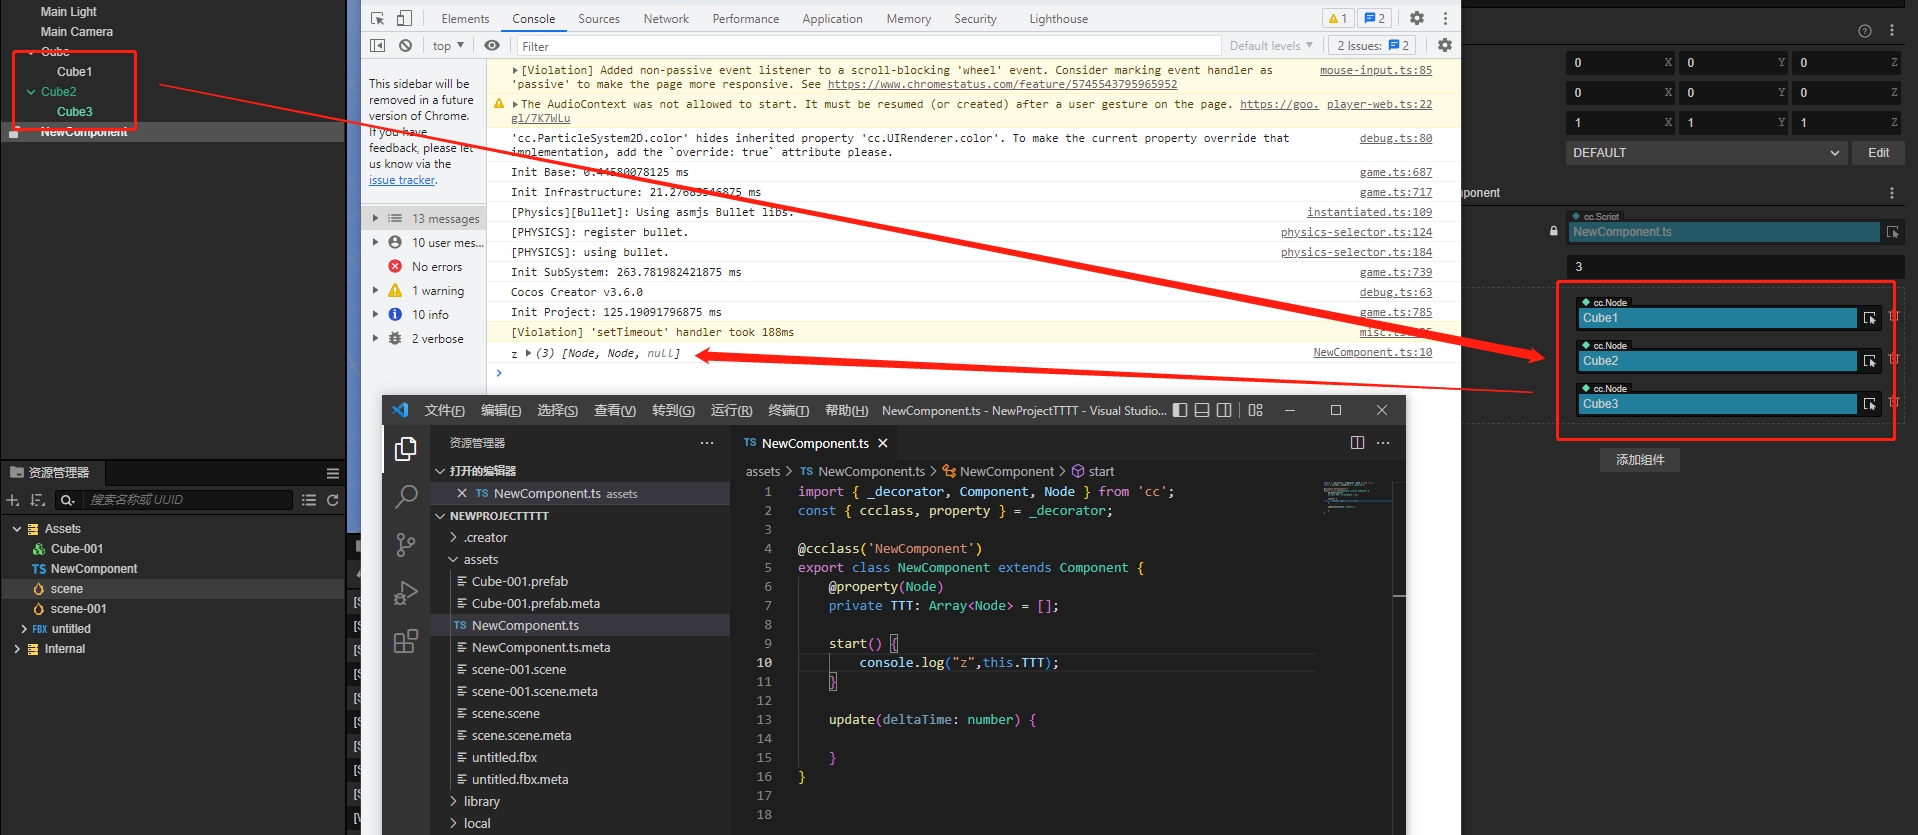
Task: Expand the Internal folder in Cocos Assets
Action: tap(17, 649)
